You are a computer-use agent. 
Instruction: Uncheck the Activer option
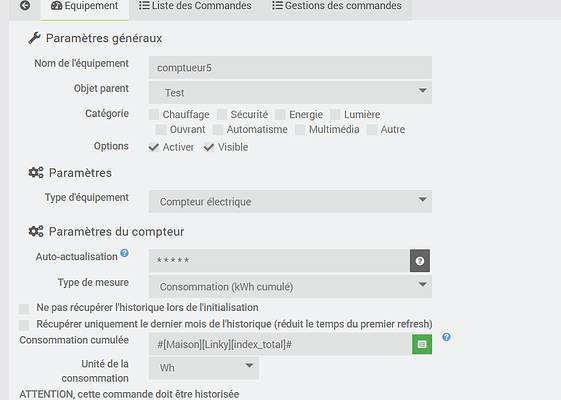(154, 147)
